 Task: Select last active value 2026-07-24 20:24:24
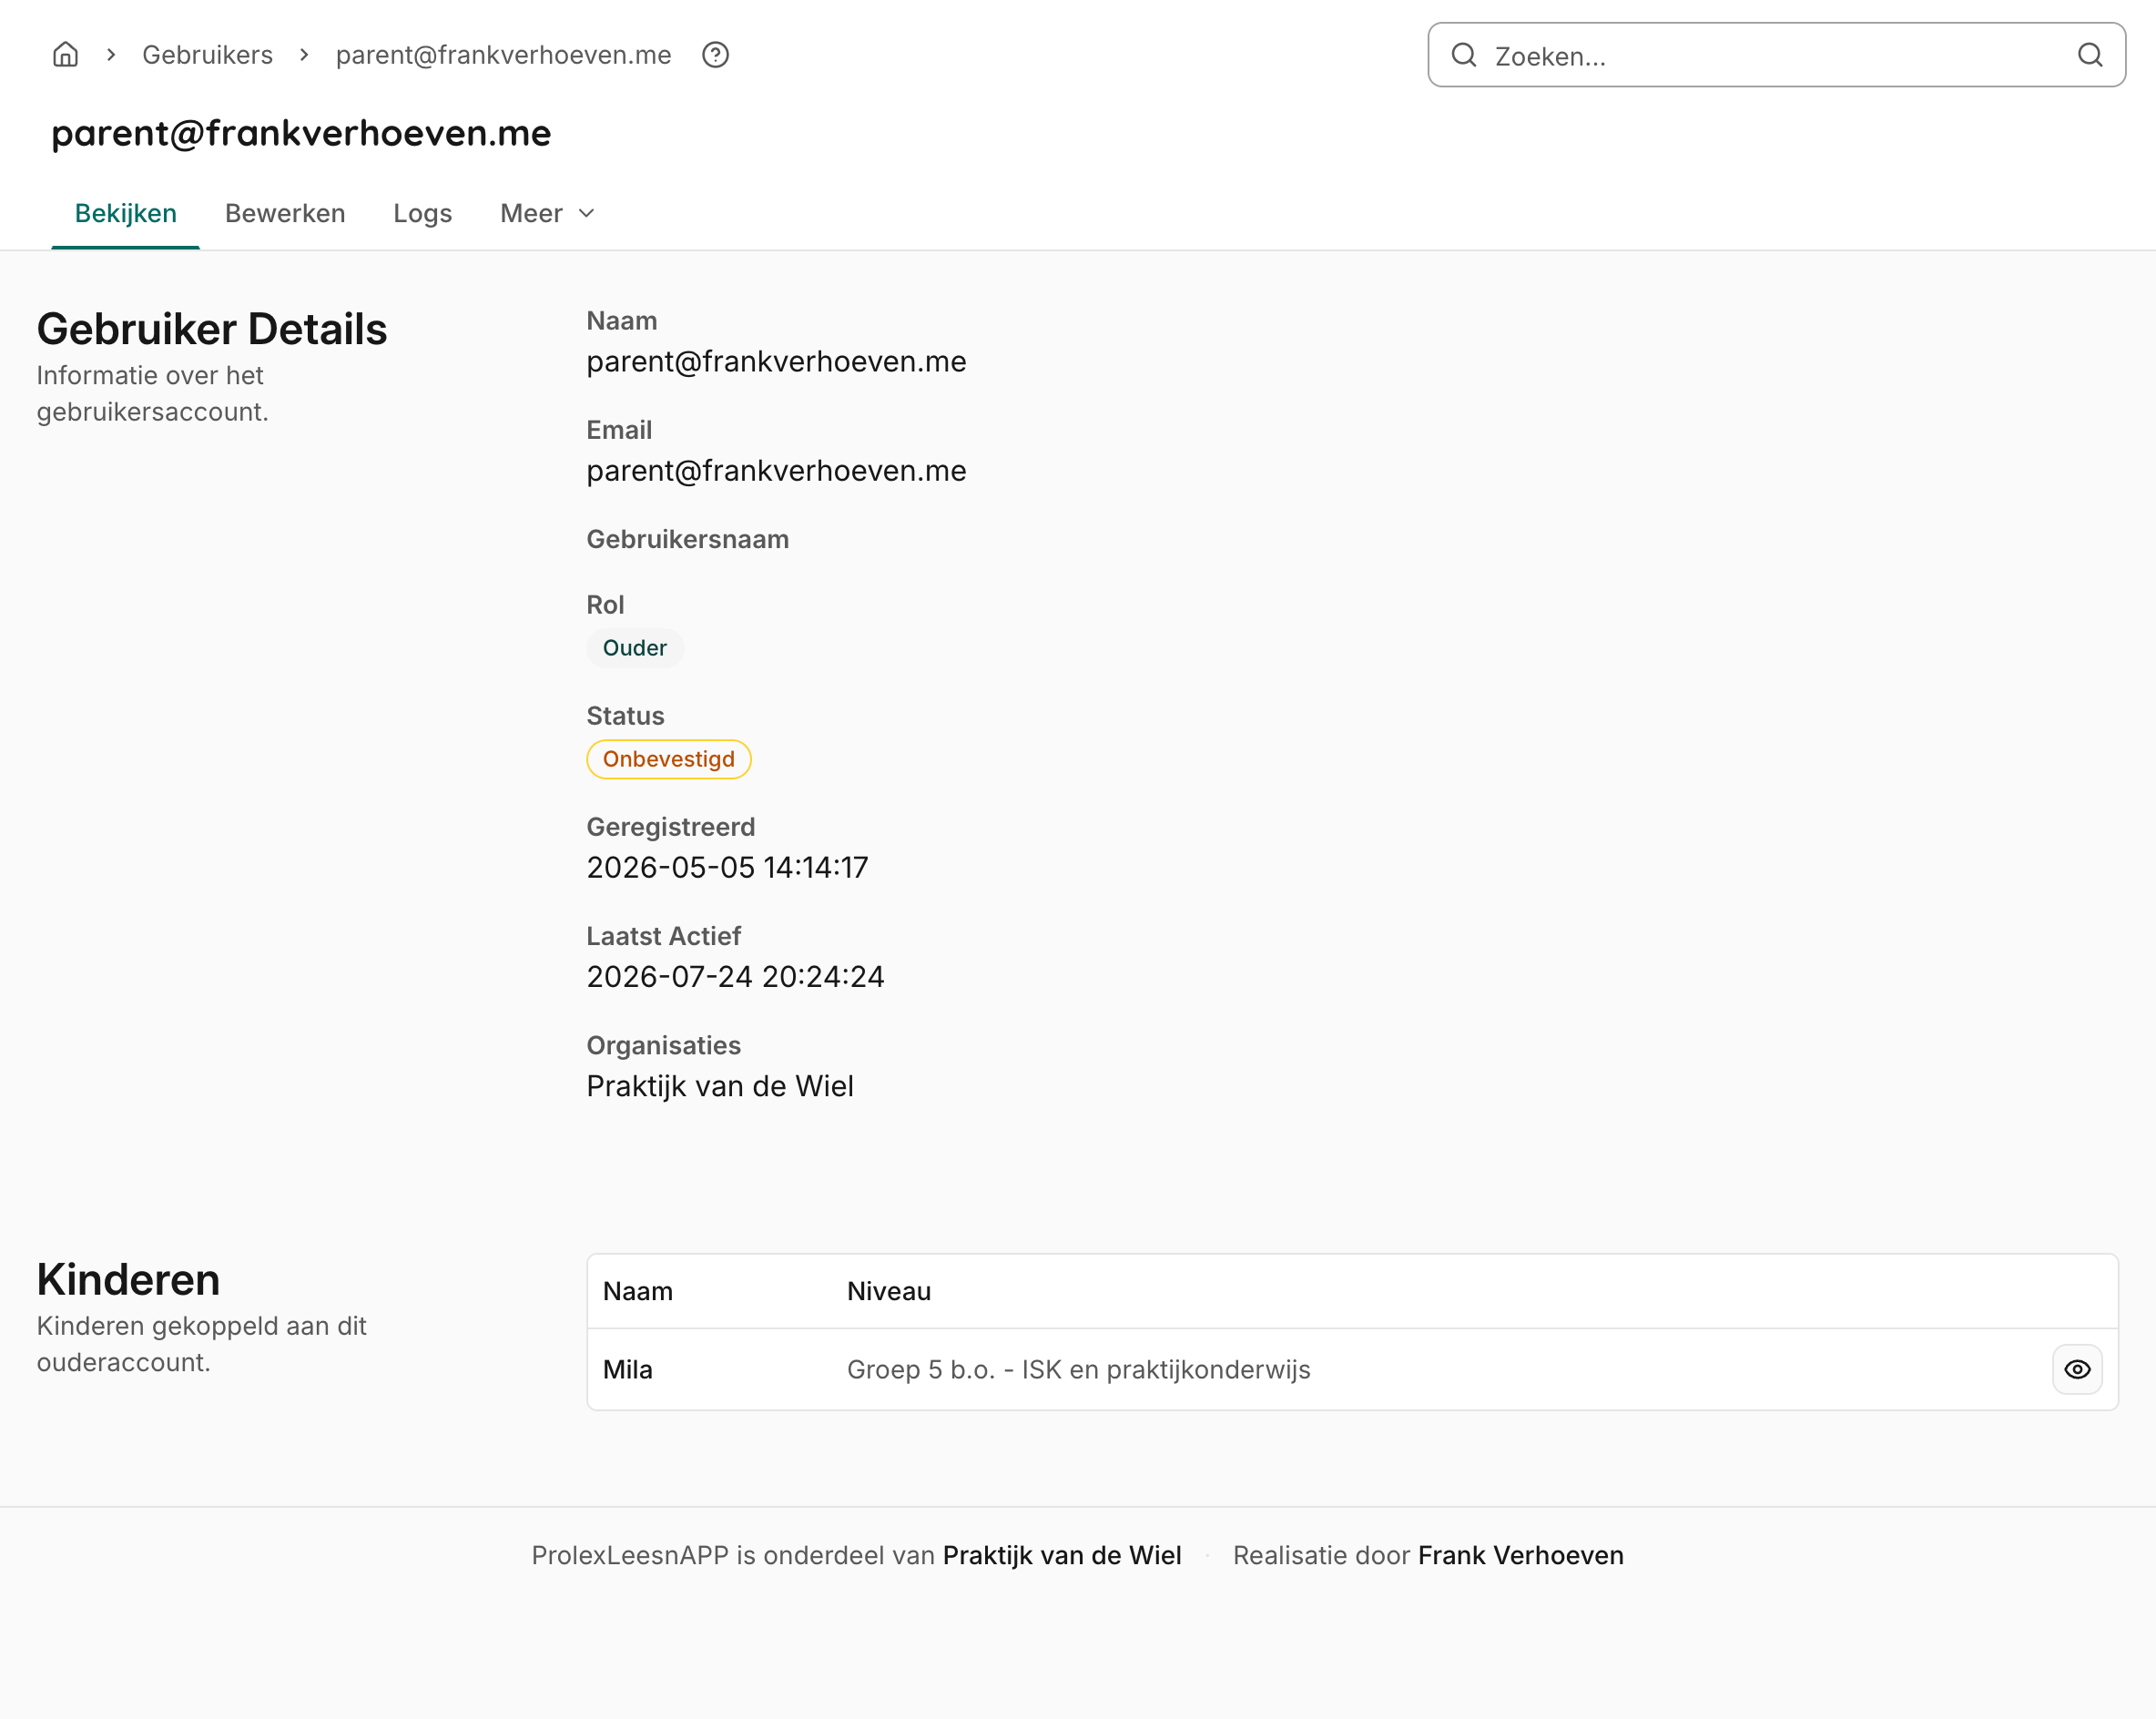click(x=735, y=977)
